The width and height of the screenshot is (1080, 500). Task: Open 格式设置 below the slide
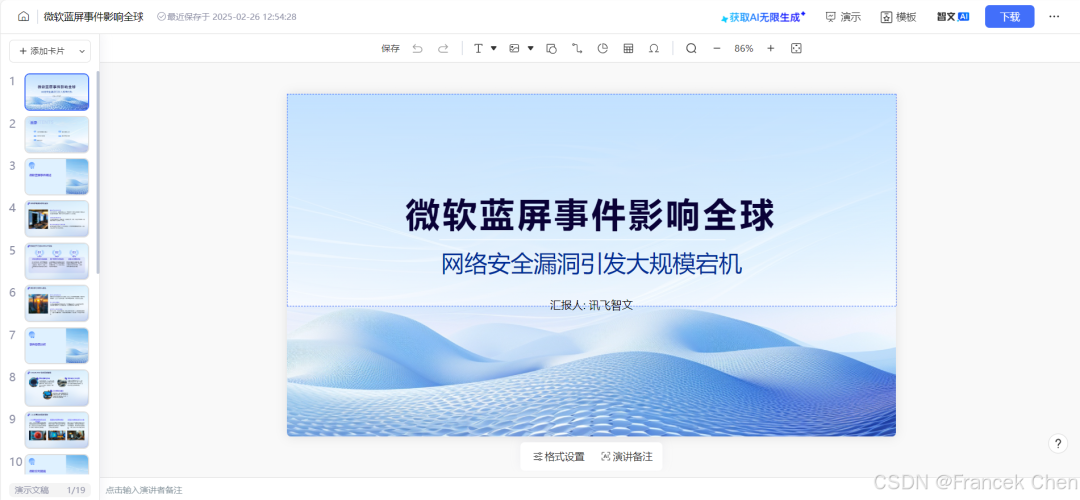[559, 457]
